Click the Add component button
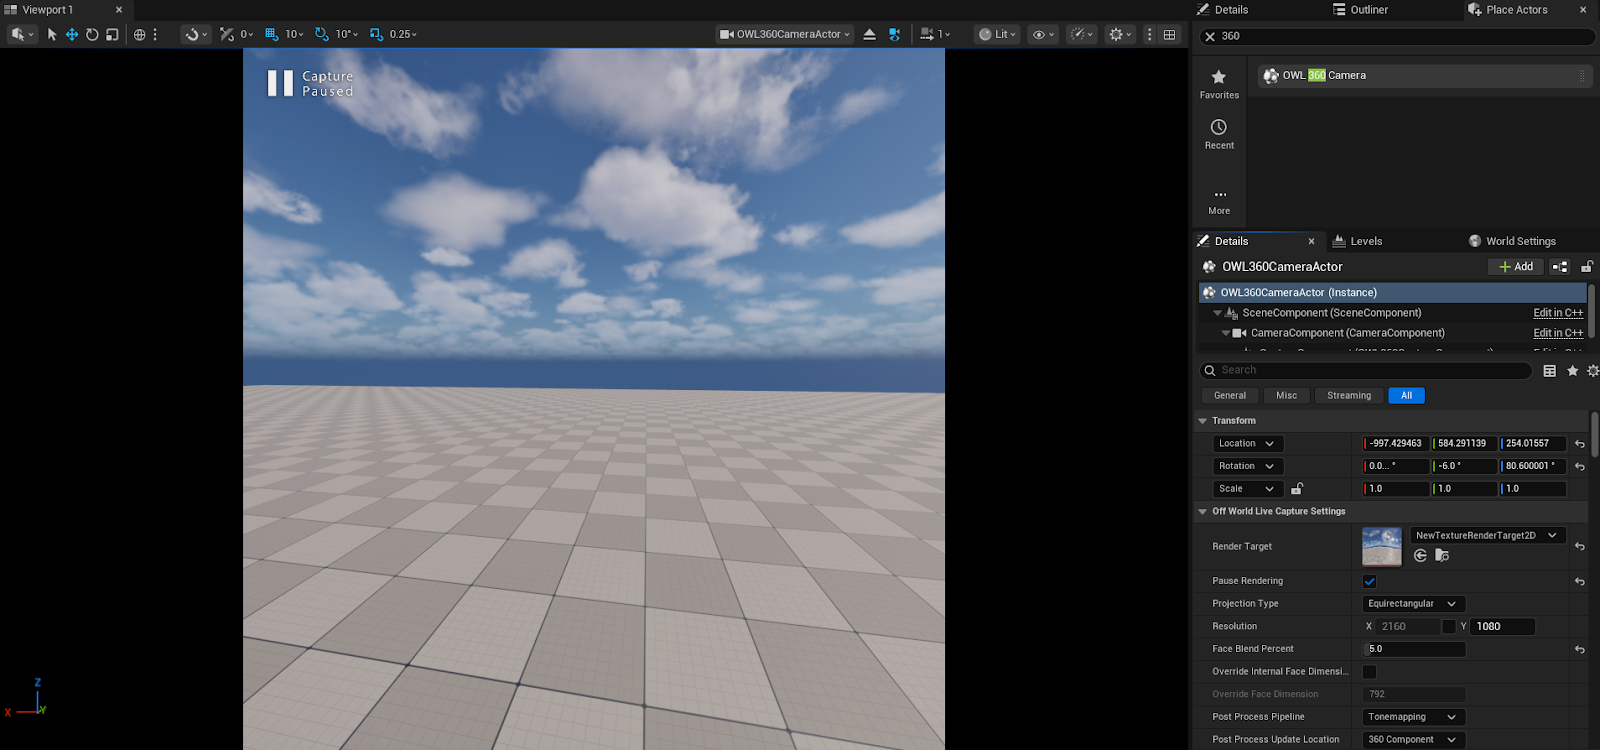The height and width of the screenshot is (750, 1600). click(x=1515, y=267)
